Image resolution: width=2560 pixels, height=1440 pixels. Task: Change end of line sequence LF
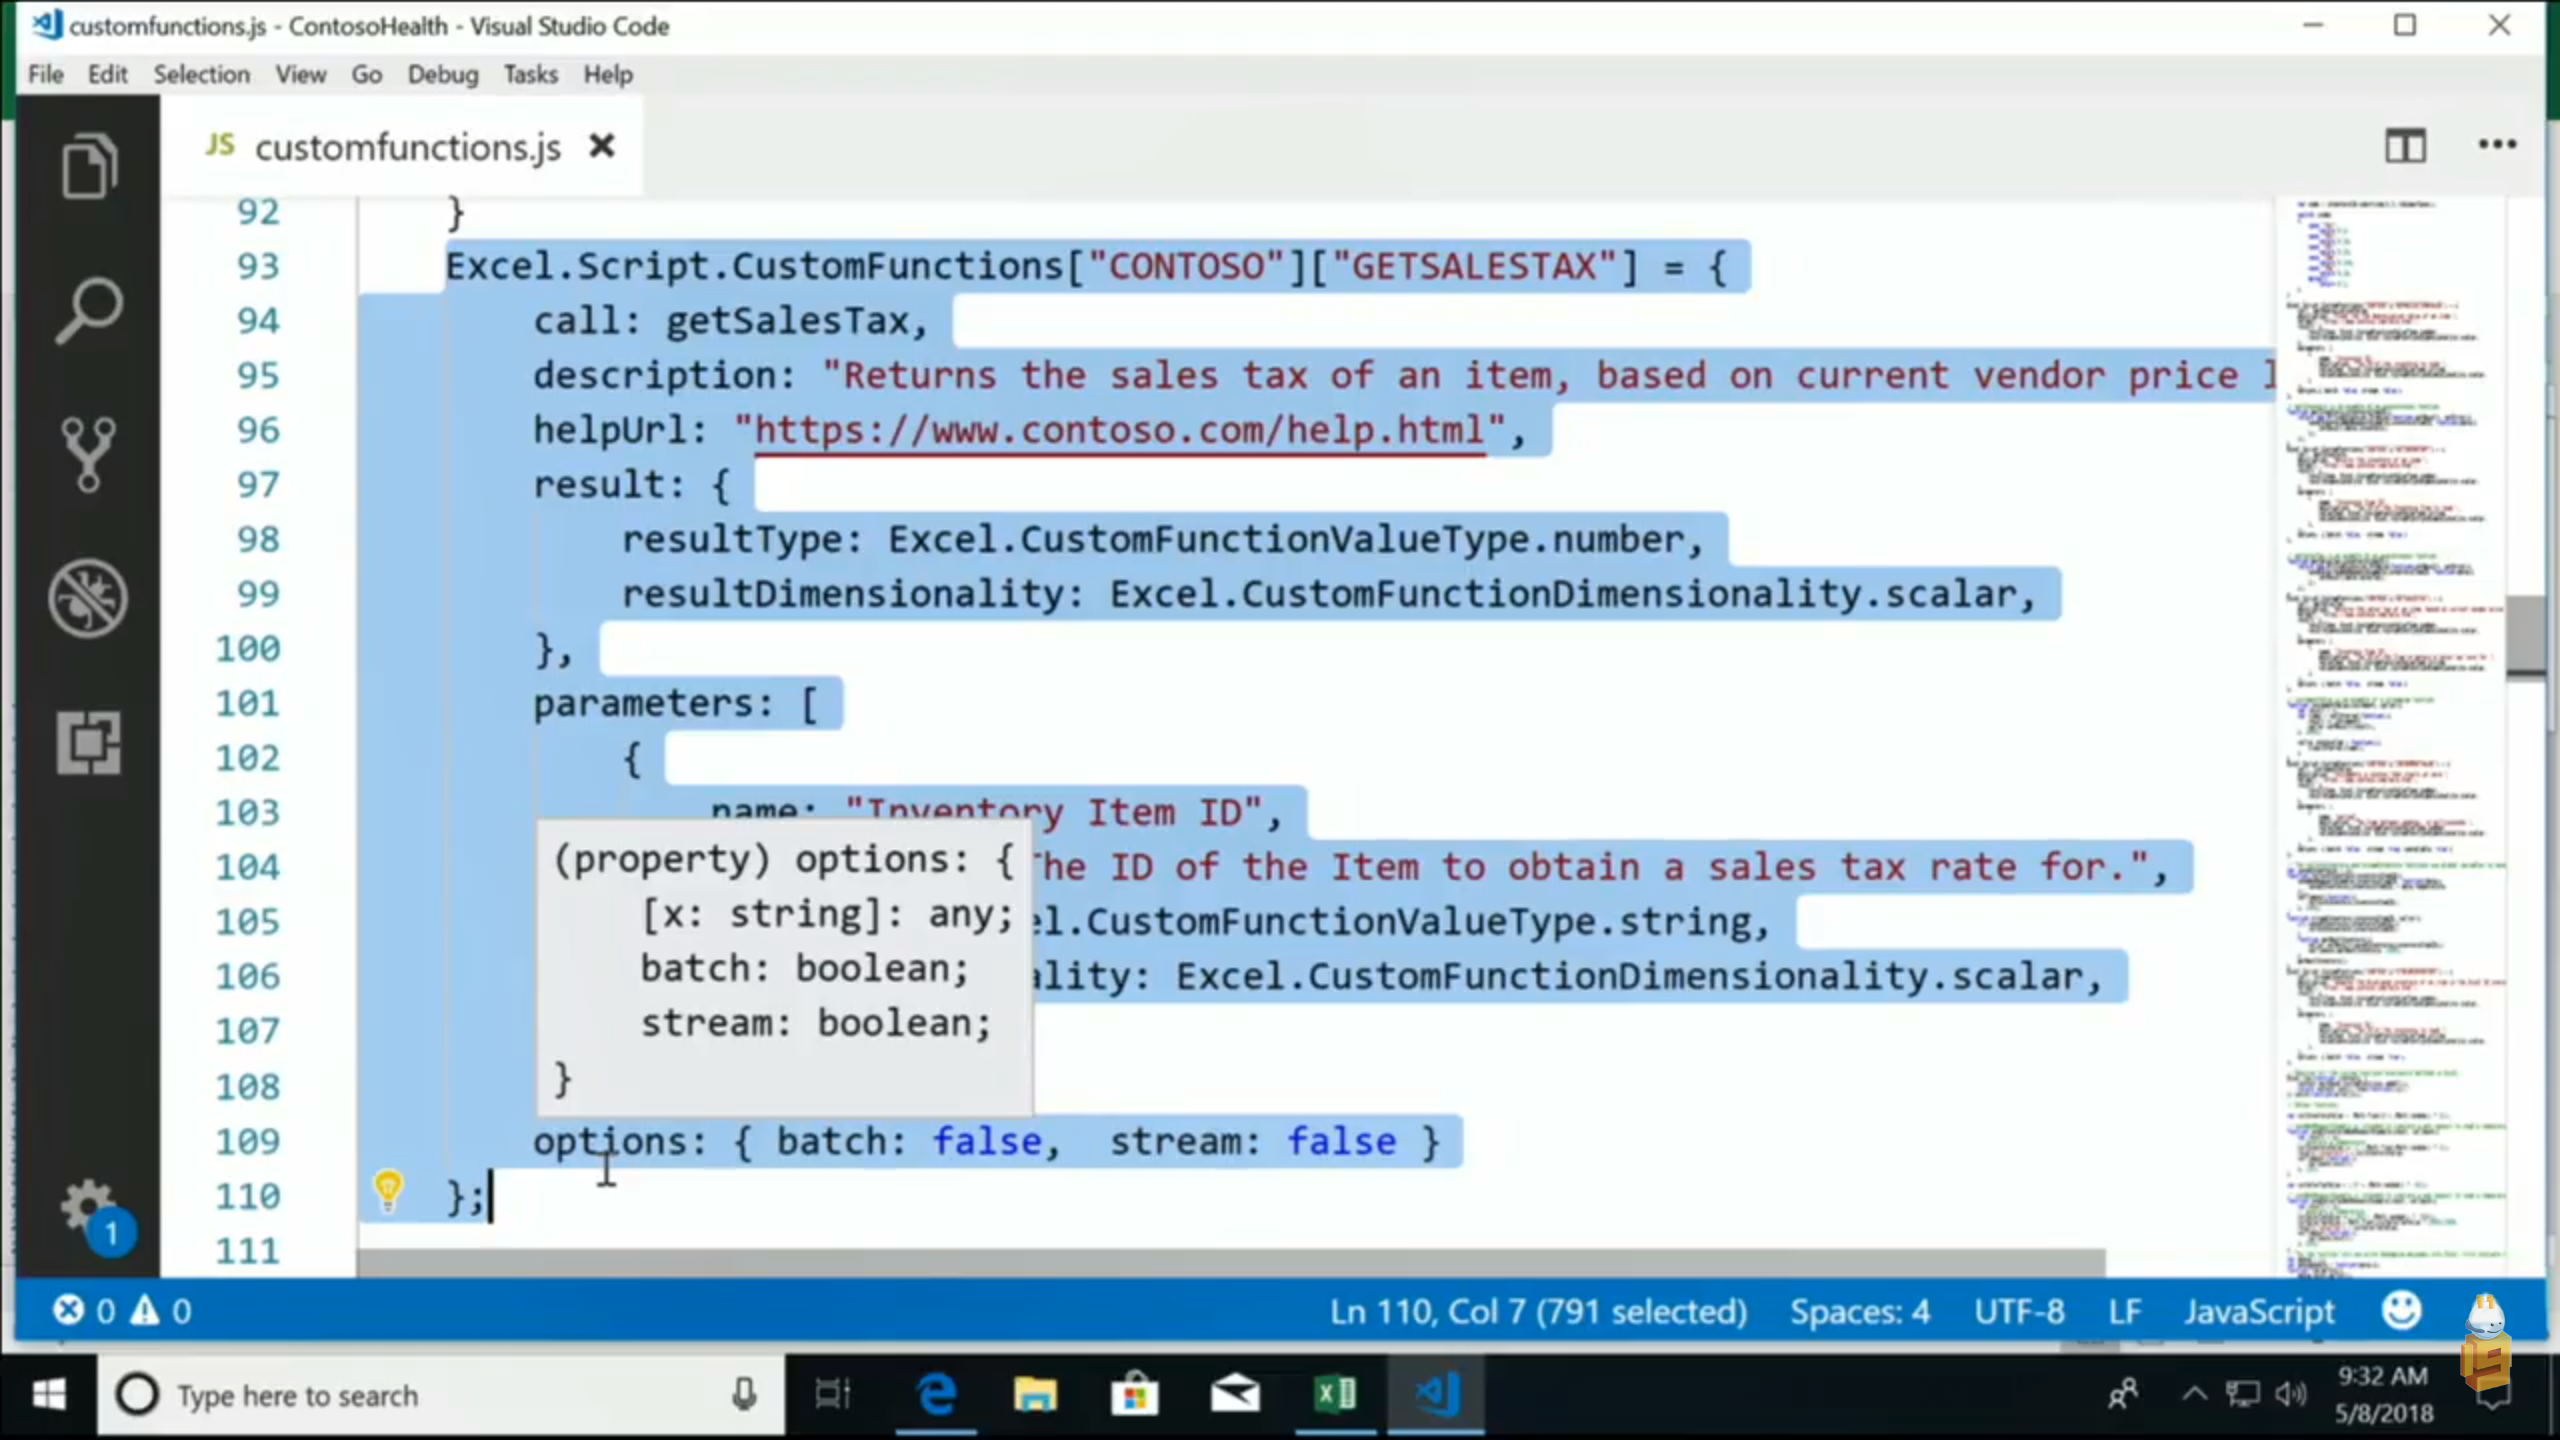click(2124, 1311)
